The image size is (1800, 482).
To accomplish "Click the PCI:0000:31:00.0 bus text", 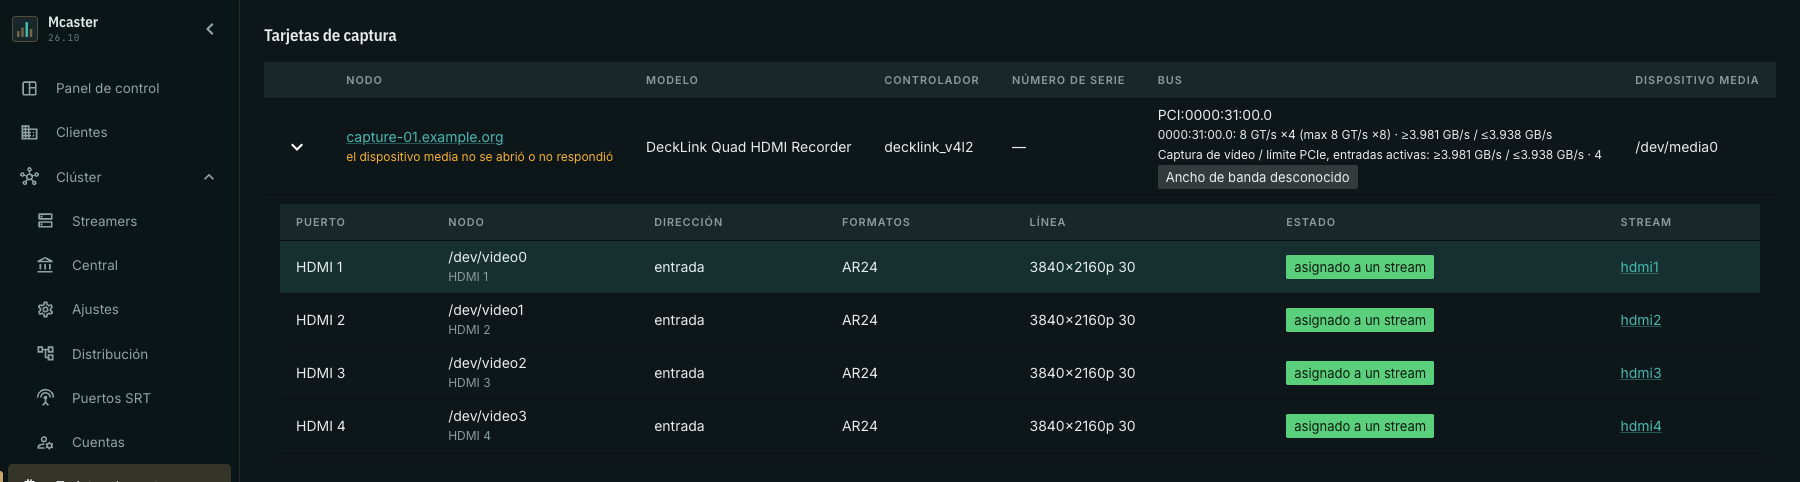I will pos(1214,115).
